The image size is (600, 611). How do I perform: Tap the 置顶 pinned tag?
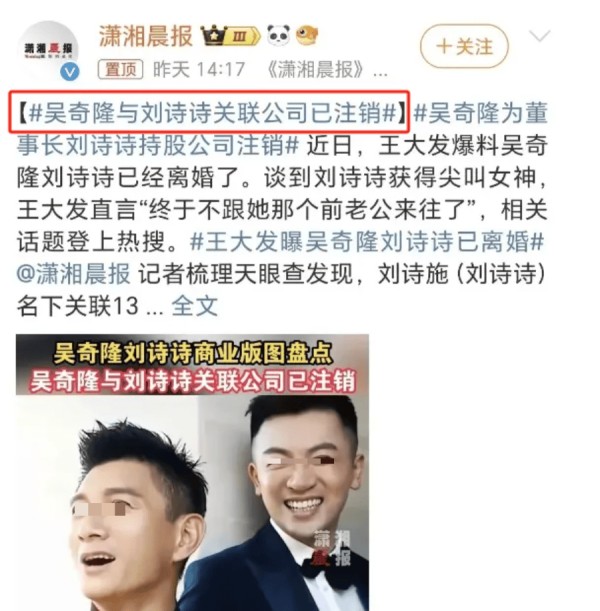[120, 70]
